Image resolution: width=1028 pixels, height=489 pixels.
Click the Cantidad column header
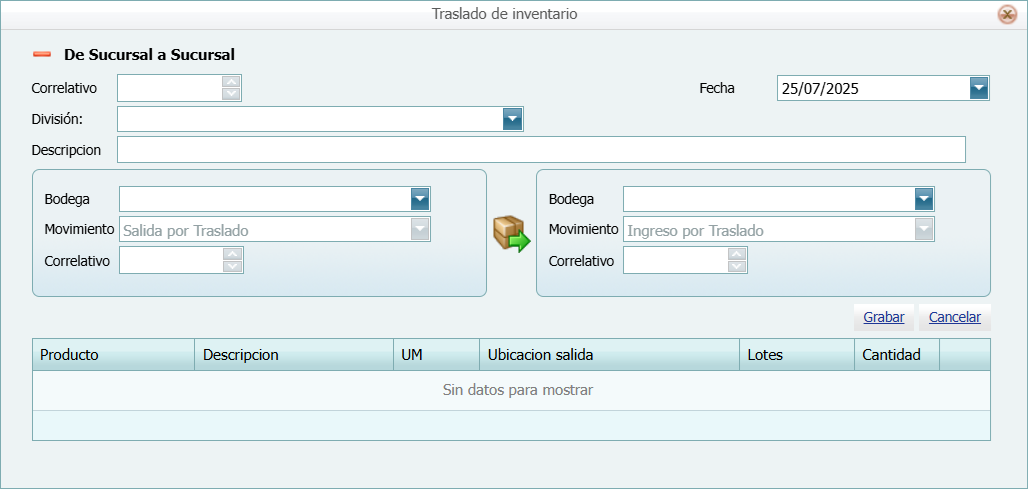[897, 355]
